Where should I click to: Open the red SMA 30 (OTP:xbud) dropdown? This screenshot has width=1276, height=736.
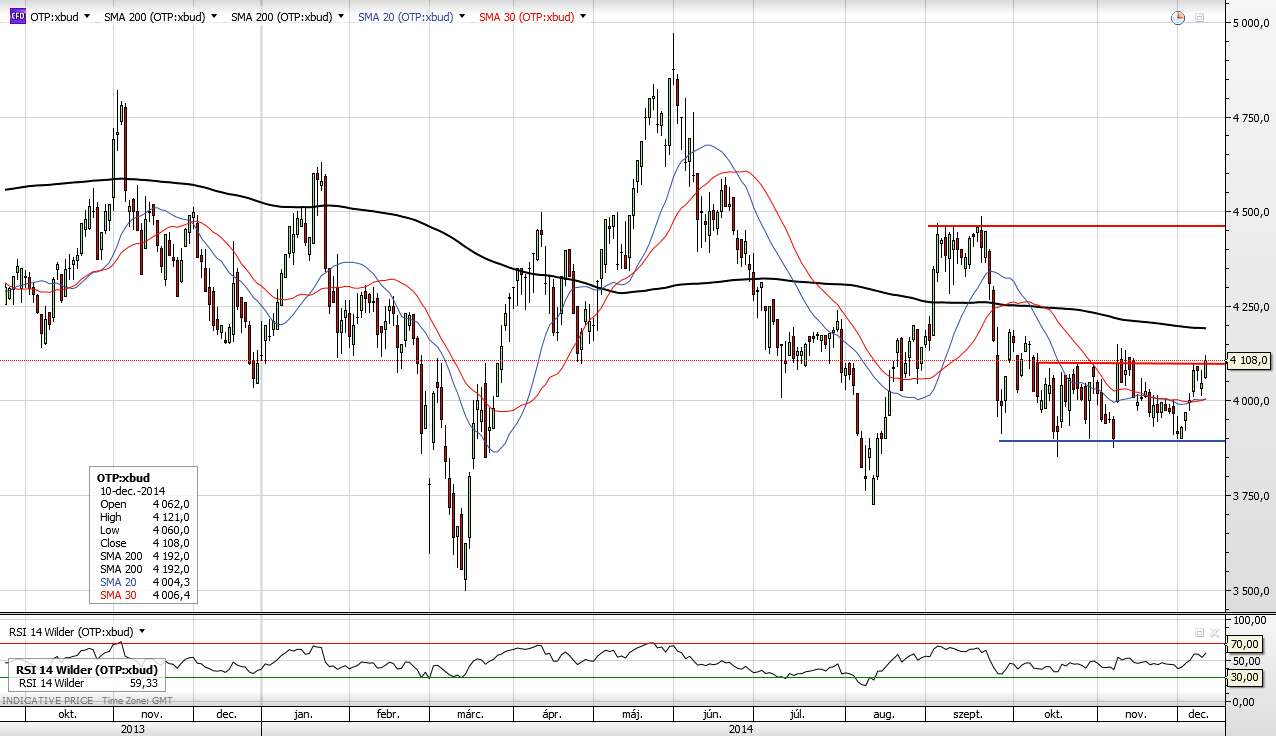point(583,17)
